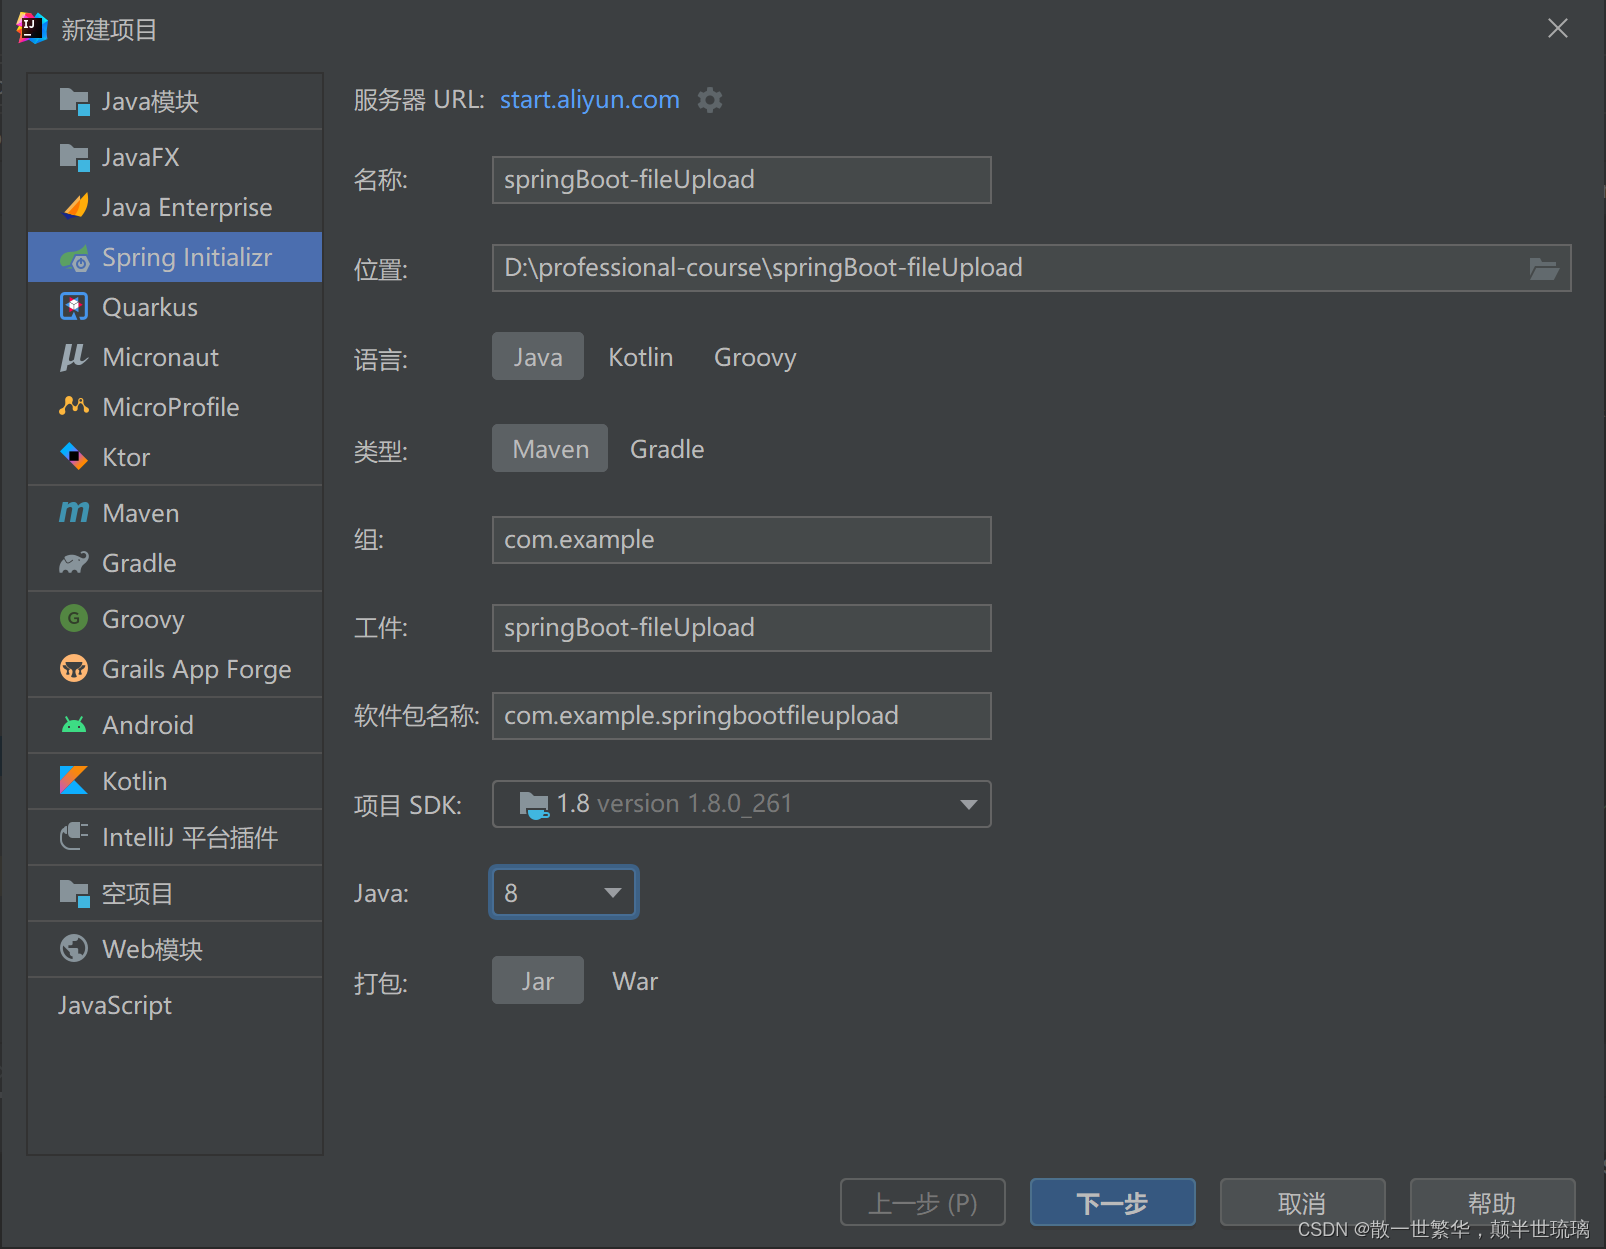Viewport: 1606px width, 1249px height.
Task: Select the MicroProfile project generator
Action: click(x=171, y=407)
